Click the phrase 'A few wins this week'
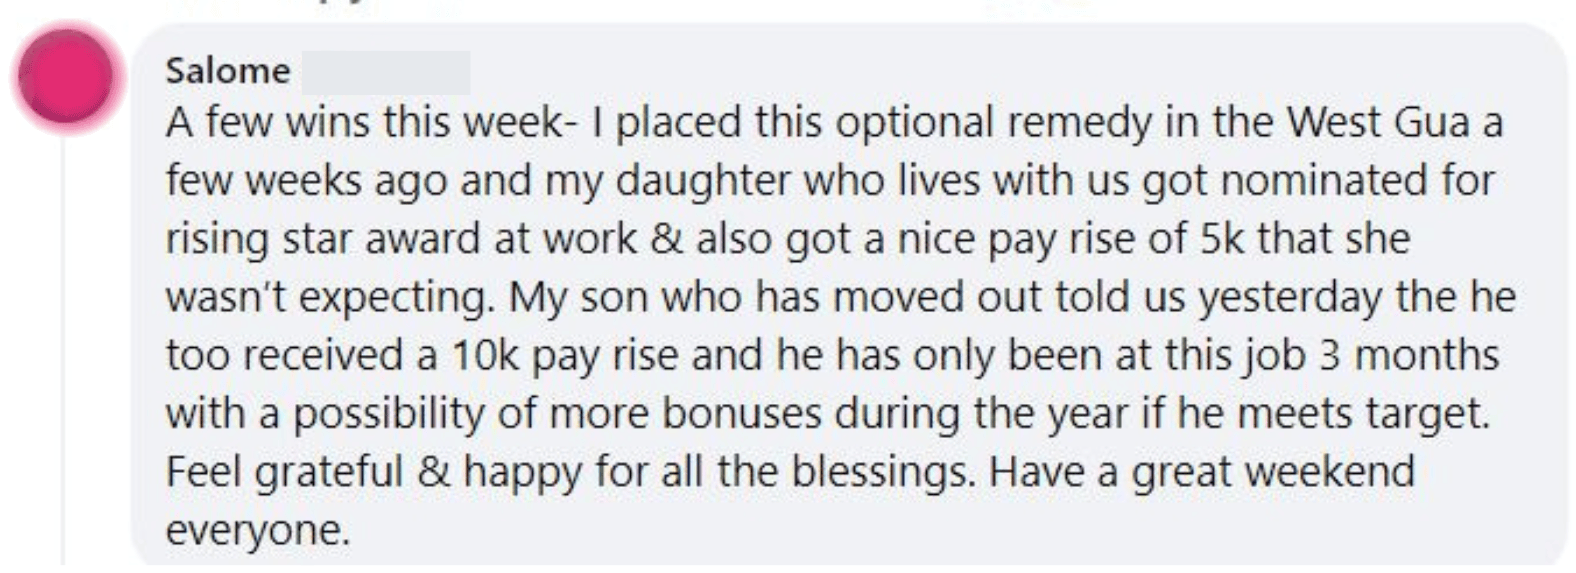1576x573 pixels. [x=365, y=122]
